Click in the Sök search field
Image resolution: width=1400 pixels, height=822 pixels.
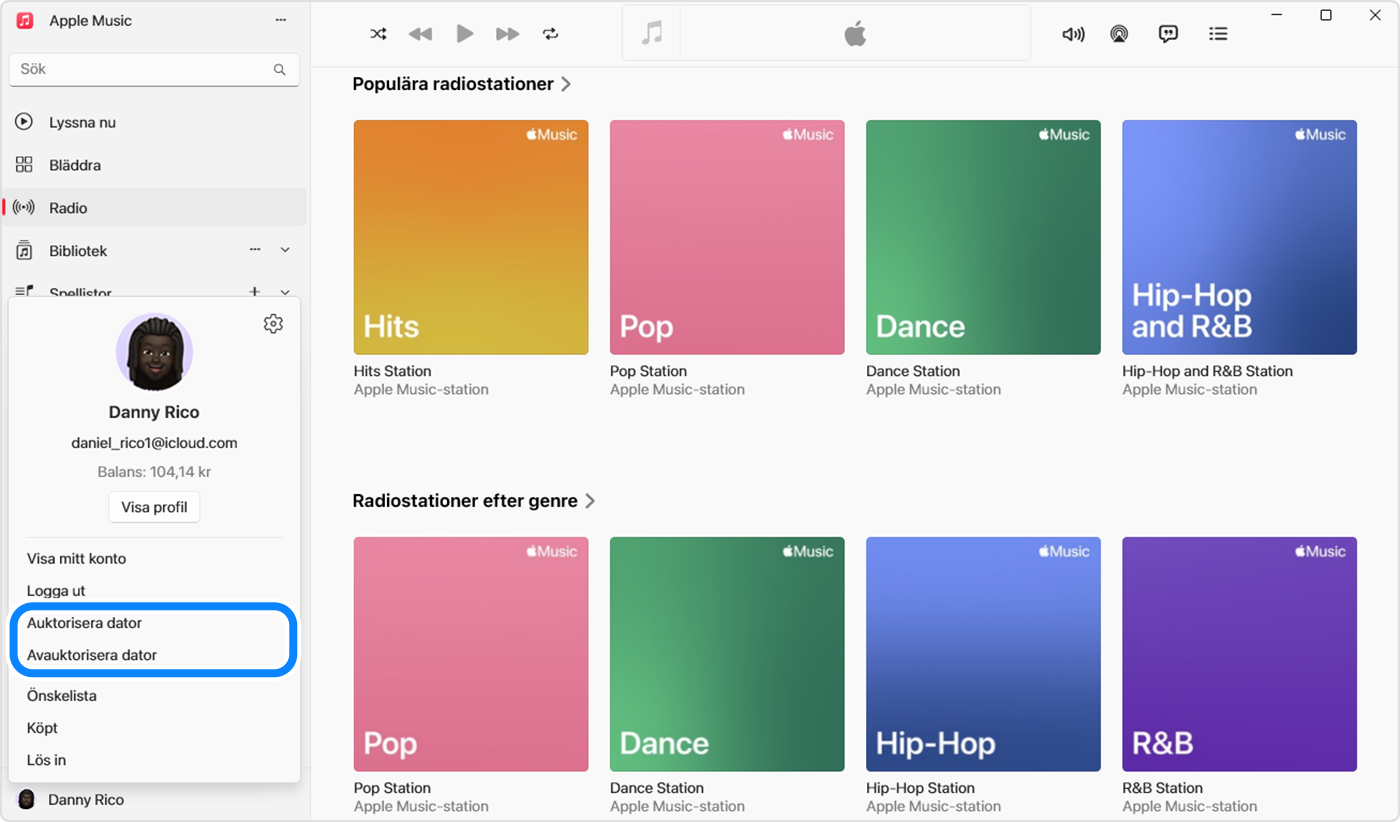(154, 69)
